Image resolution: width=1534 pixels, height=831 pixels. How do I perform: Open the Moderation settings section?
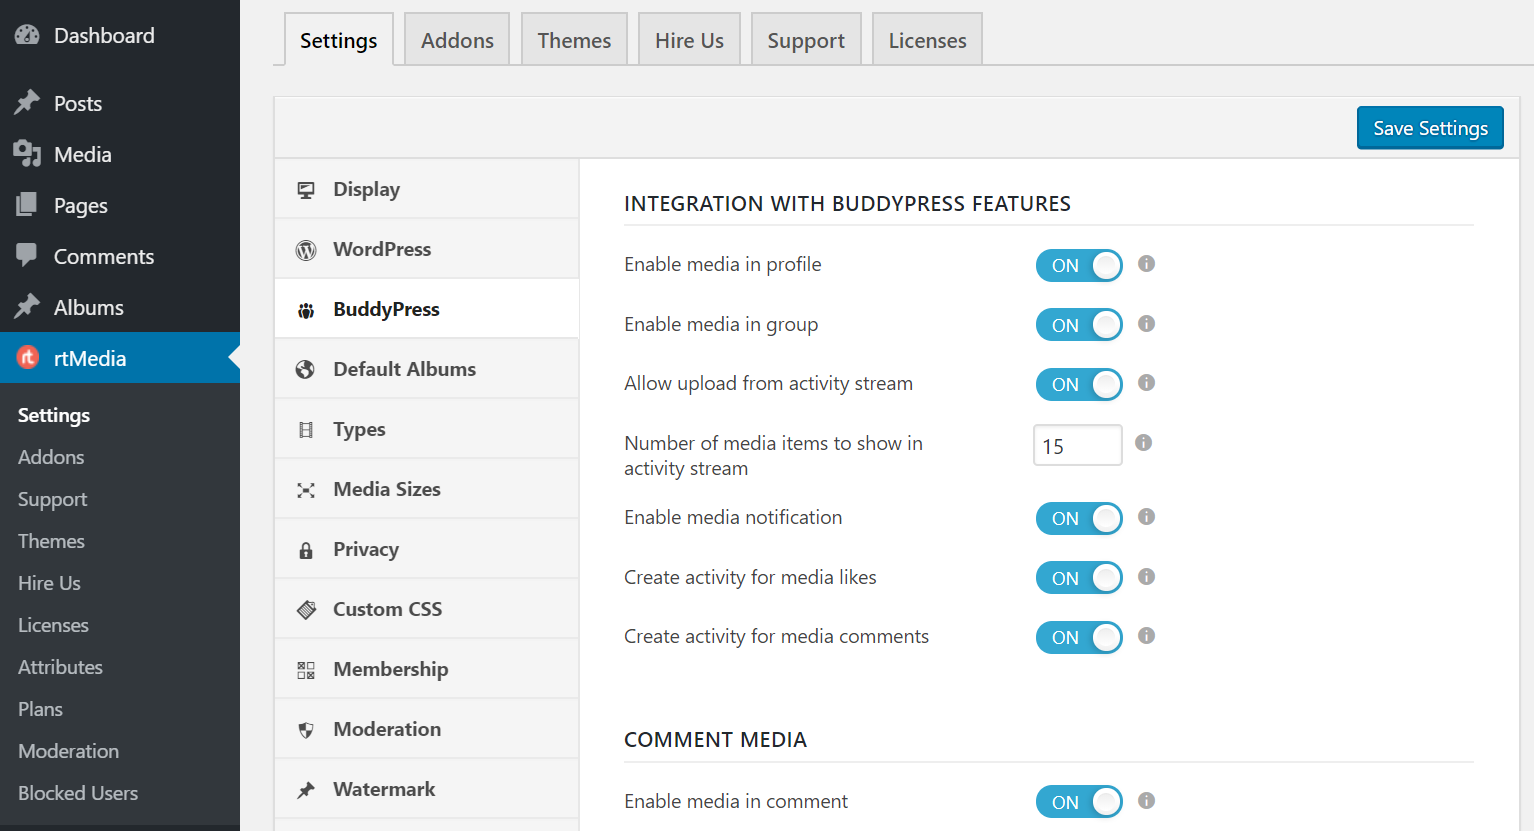[386, 728]
